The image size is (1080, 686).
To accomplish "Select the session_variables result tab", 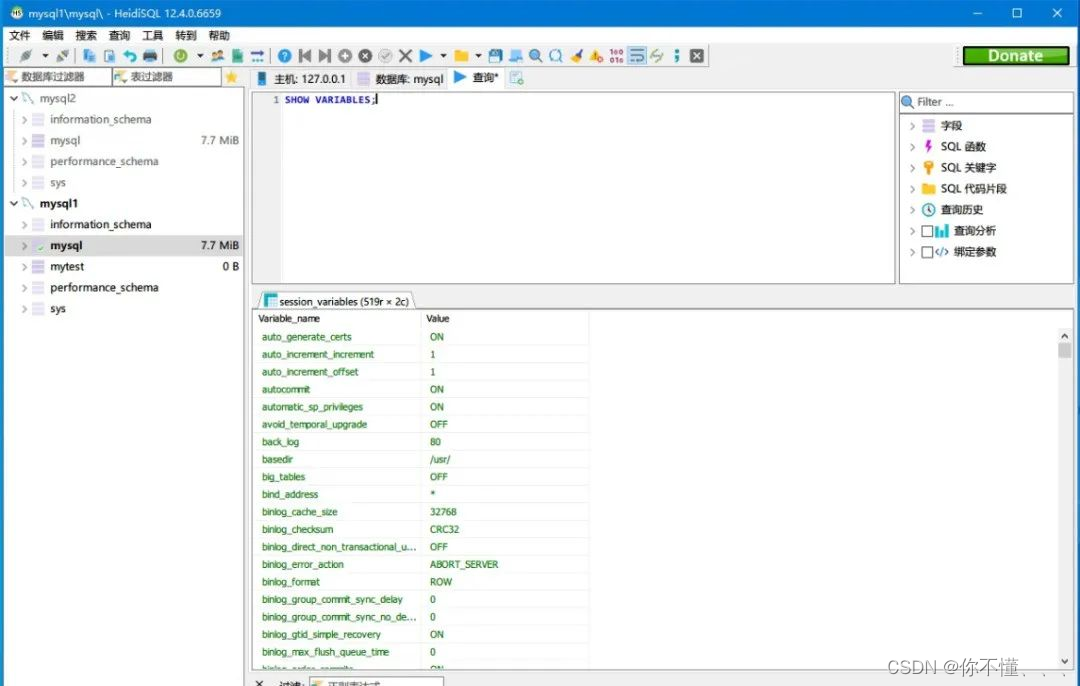I will 336,301.
